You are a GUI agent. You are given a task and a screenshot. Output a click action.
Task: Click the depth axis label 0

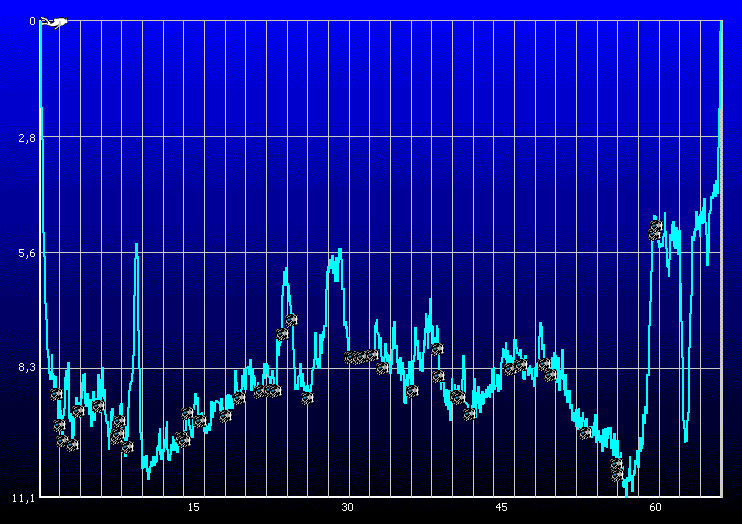click(32, 21)
